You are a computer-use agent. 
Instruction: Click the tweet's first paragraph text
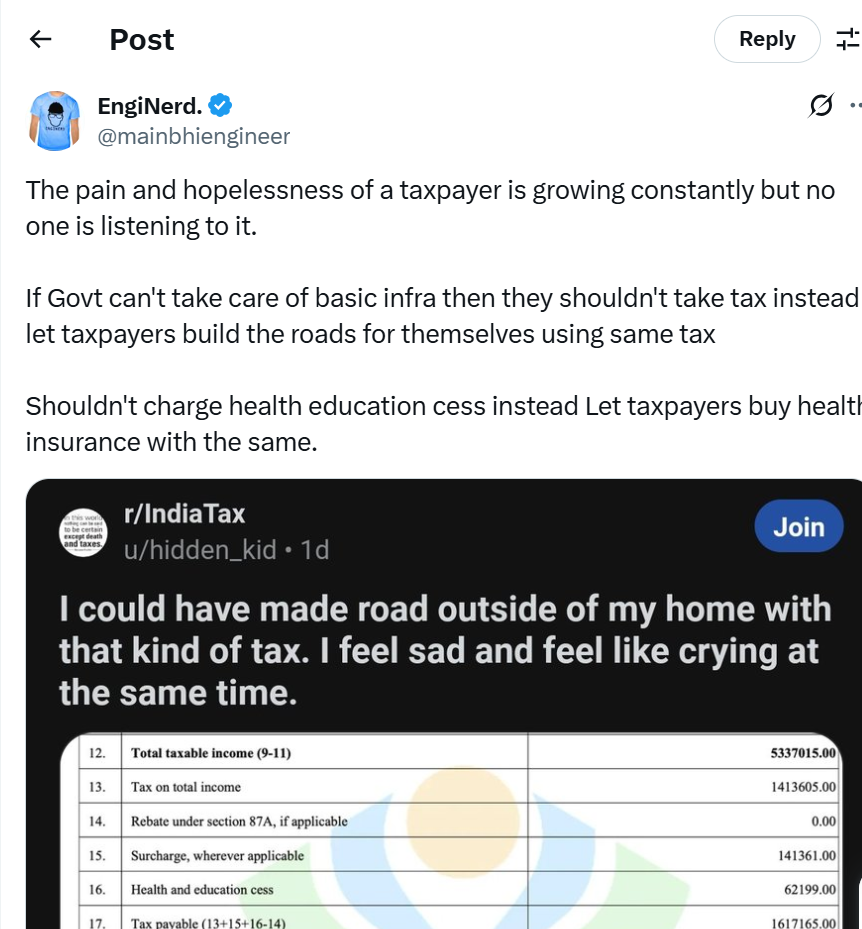(x=430, y=208)
